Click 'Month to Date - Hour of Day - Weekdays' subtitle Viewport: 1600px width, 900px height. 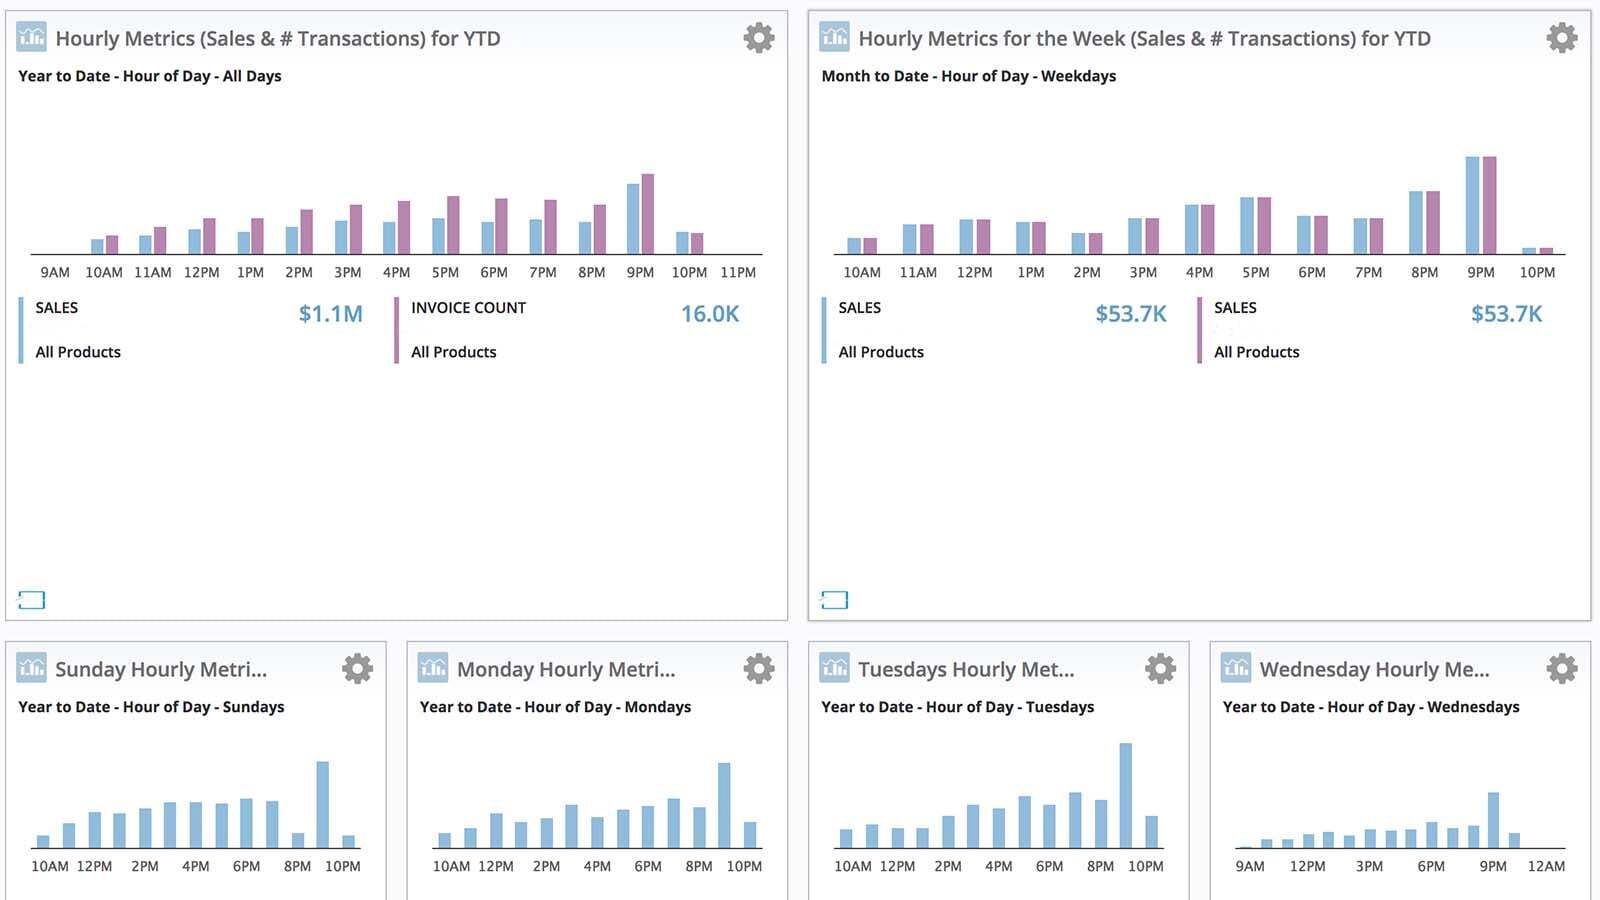[x=969, y=76]
